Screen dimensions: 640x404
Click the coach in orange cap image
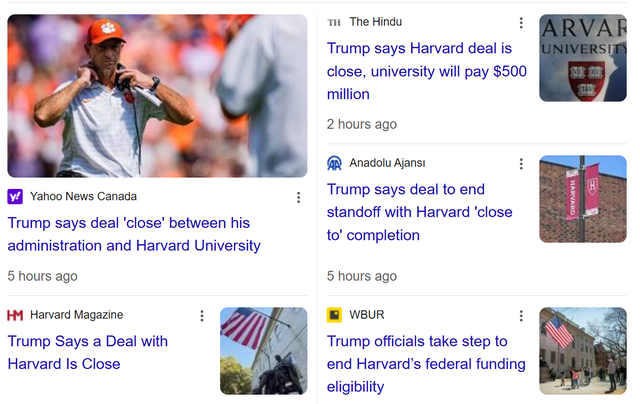pos(157,96)
